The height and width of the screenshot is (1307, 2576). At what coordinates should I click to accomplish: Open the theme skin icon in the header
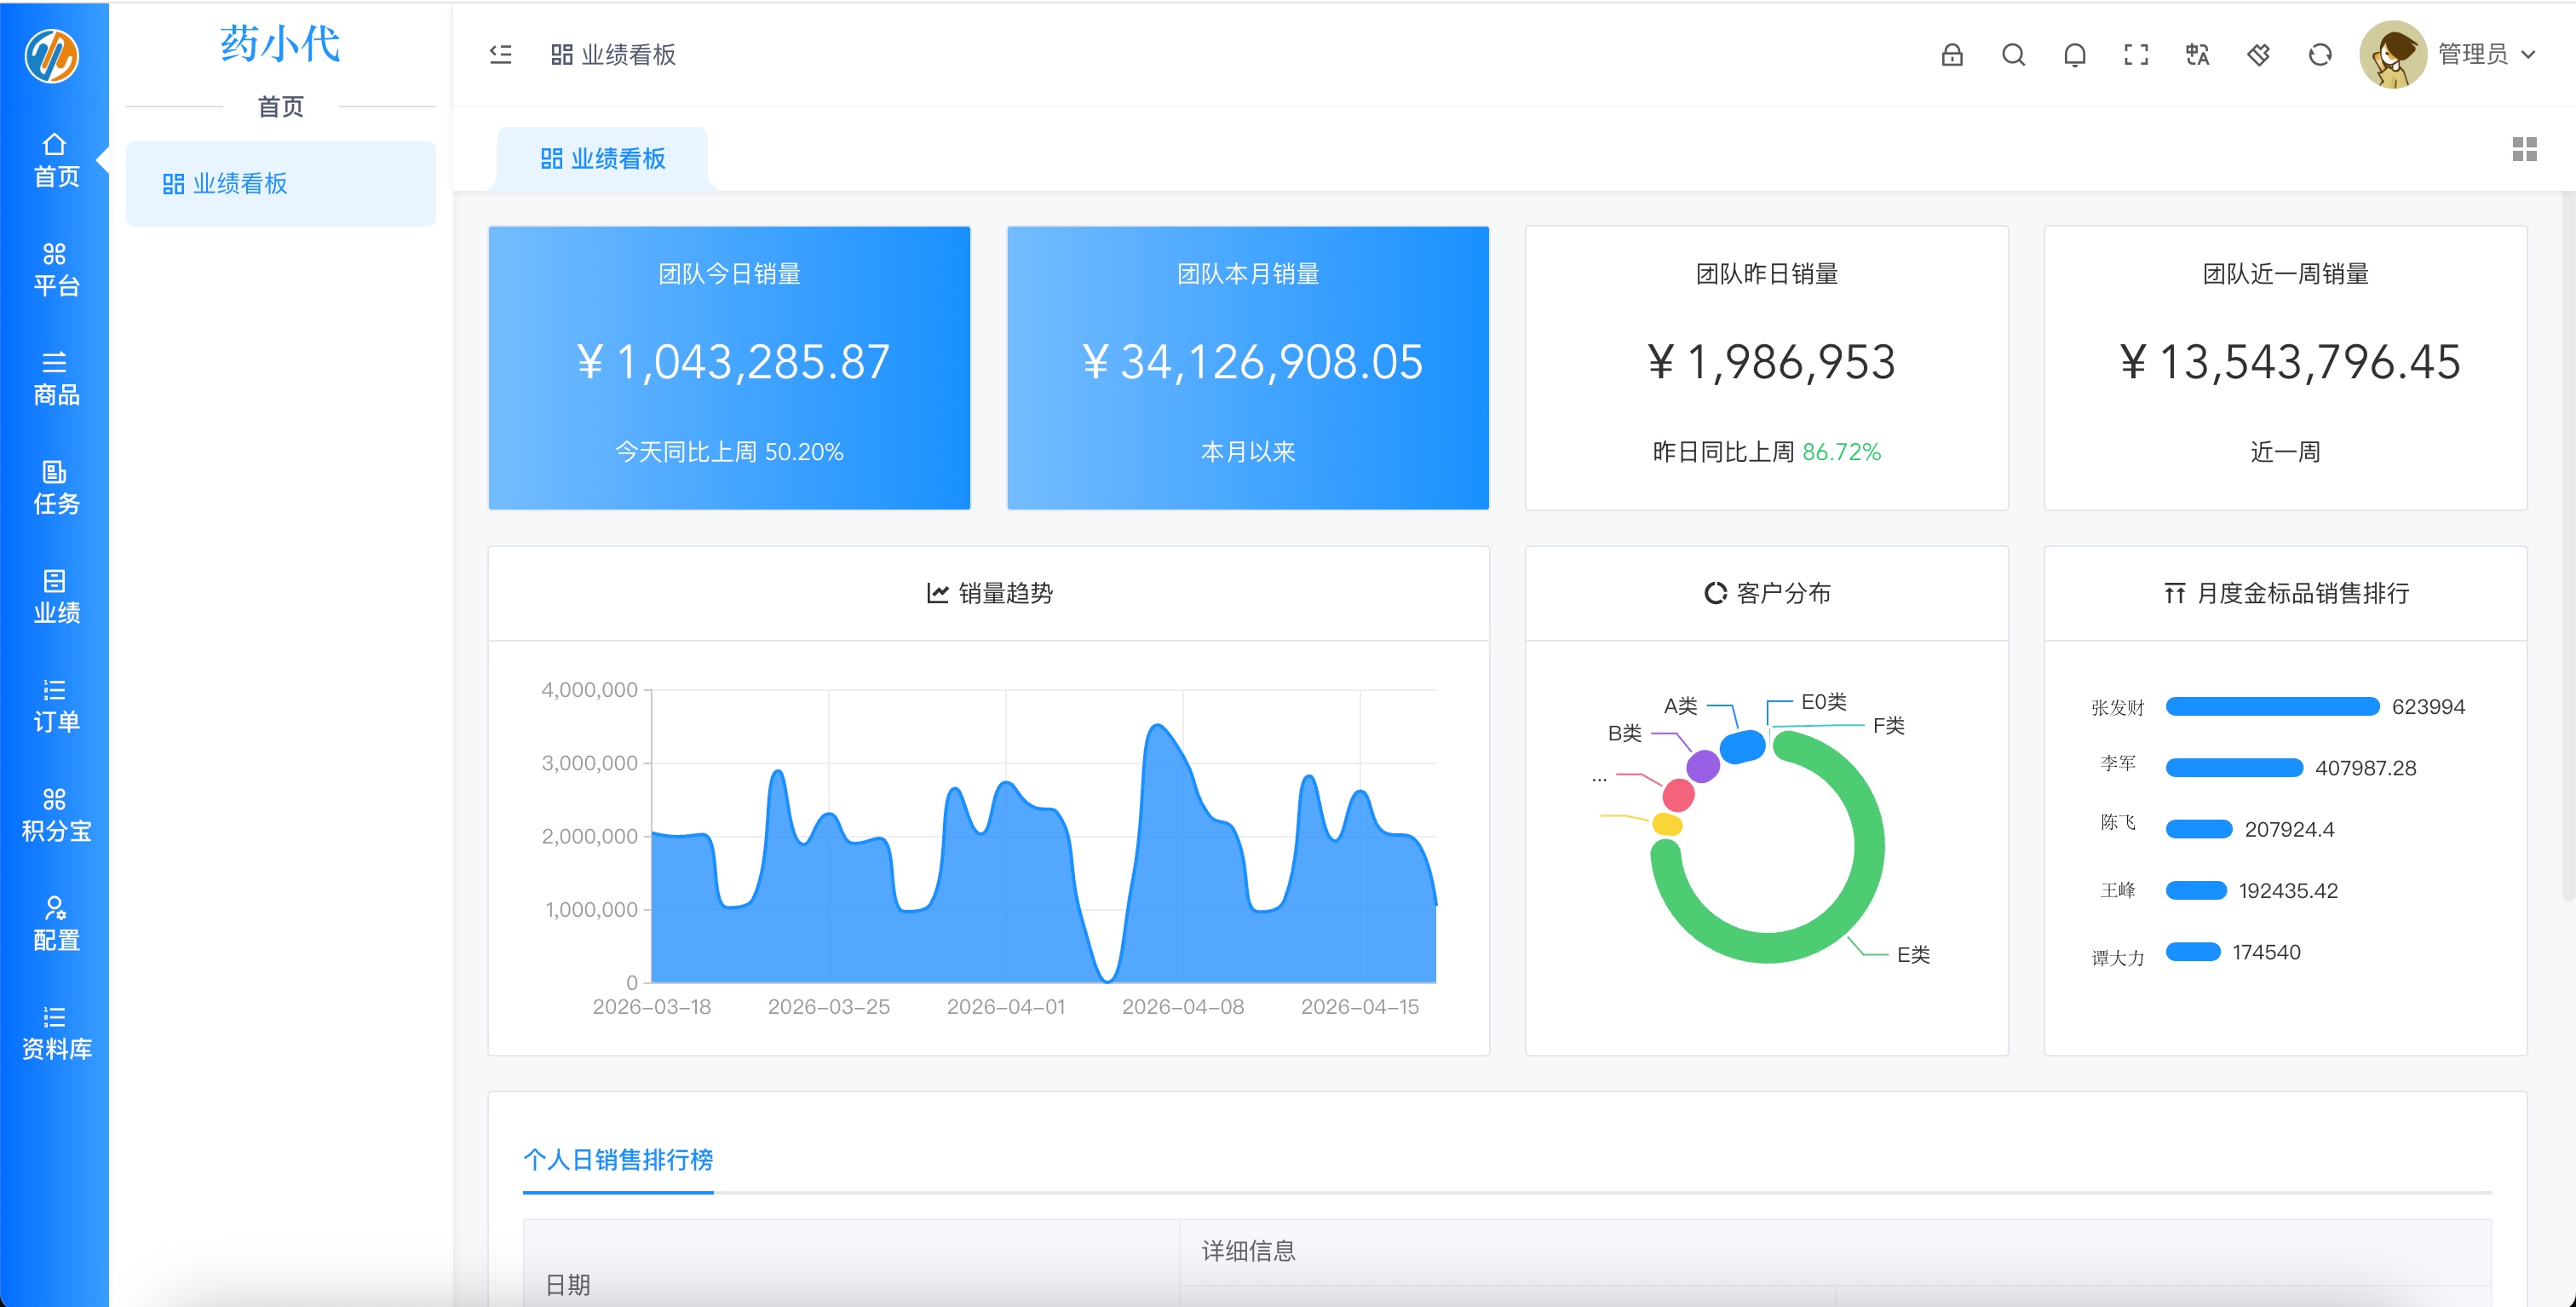coord(2258,55)
